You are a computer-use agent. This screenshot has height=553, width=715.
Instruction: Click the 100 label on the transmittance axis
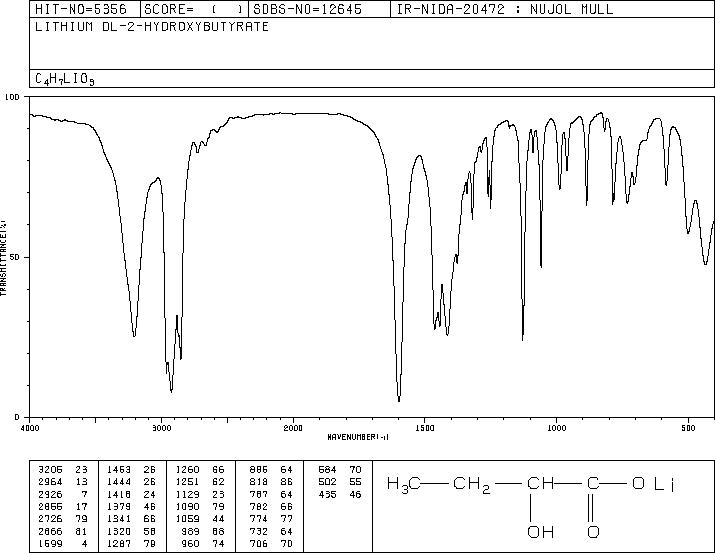13,97
